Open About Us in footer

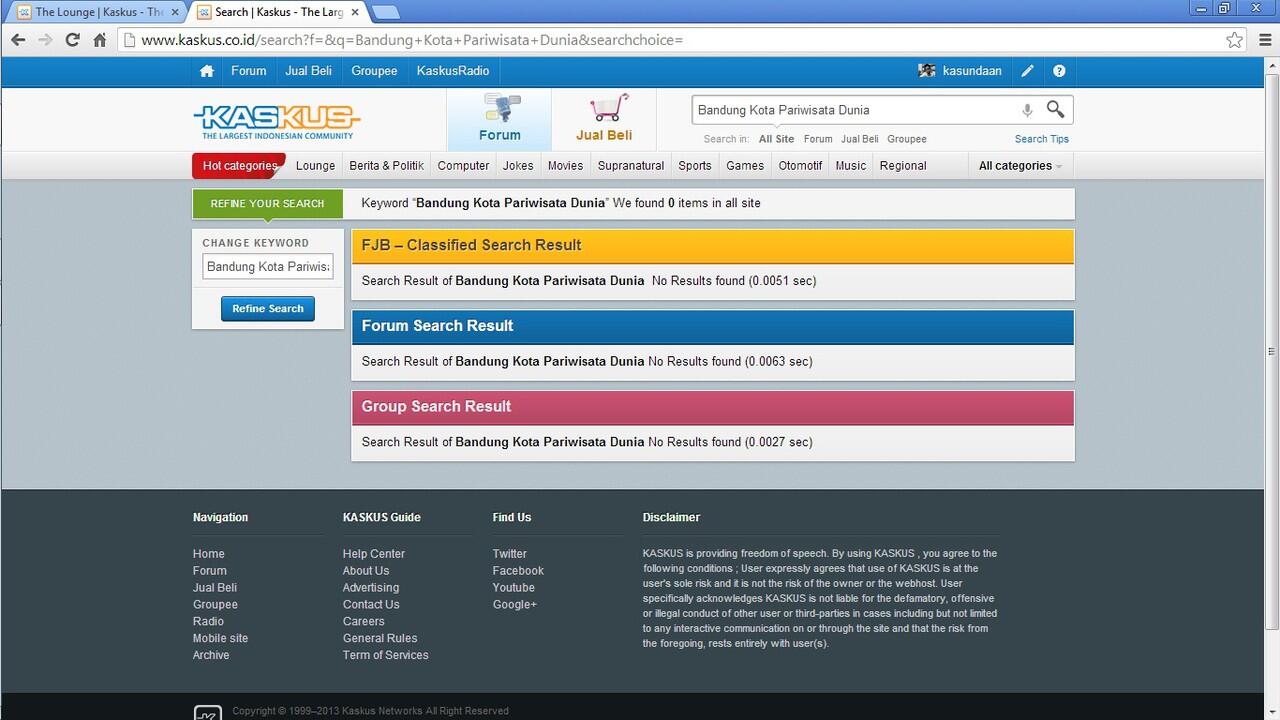tap(366, 571)
